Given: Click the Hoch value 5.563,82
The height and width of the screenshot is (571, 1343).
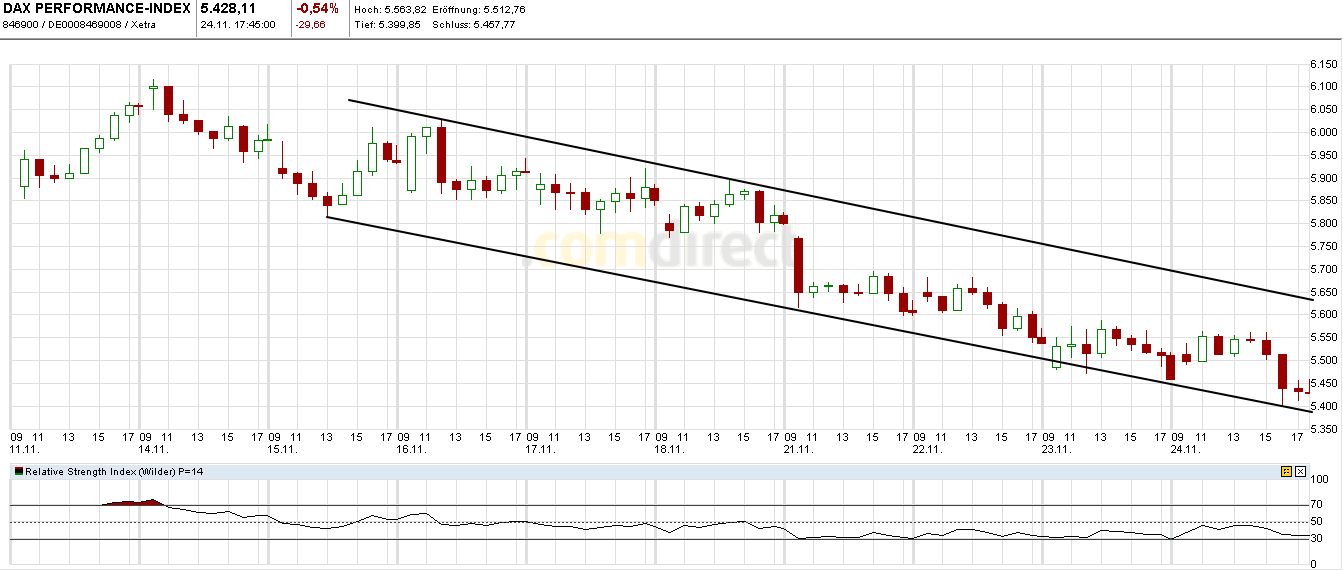Looking at the screenshot, I should point(405,9).
